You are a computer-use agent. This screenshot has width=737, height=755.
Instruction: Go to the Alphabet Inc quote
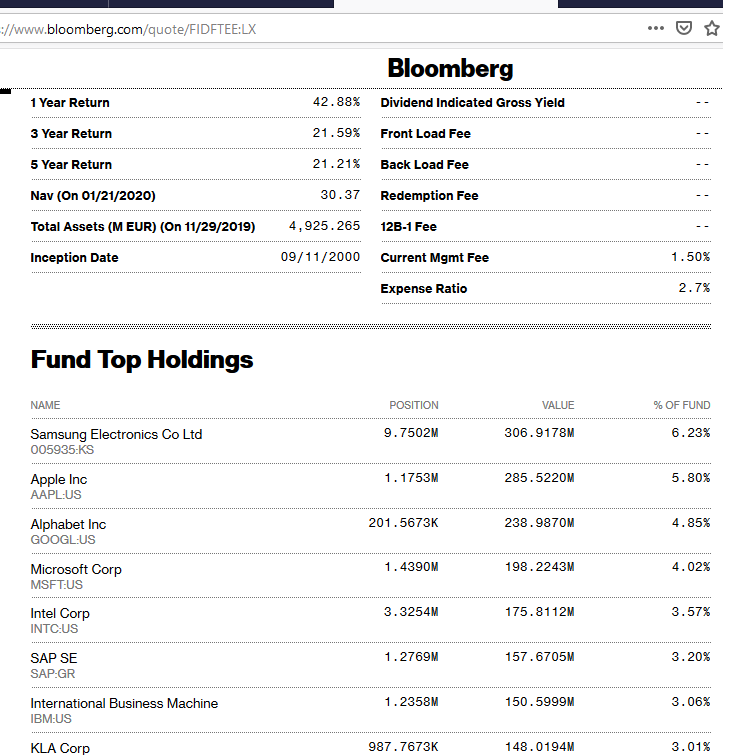coord(68,524)
